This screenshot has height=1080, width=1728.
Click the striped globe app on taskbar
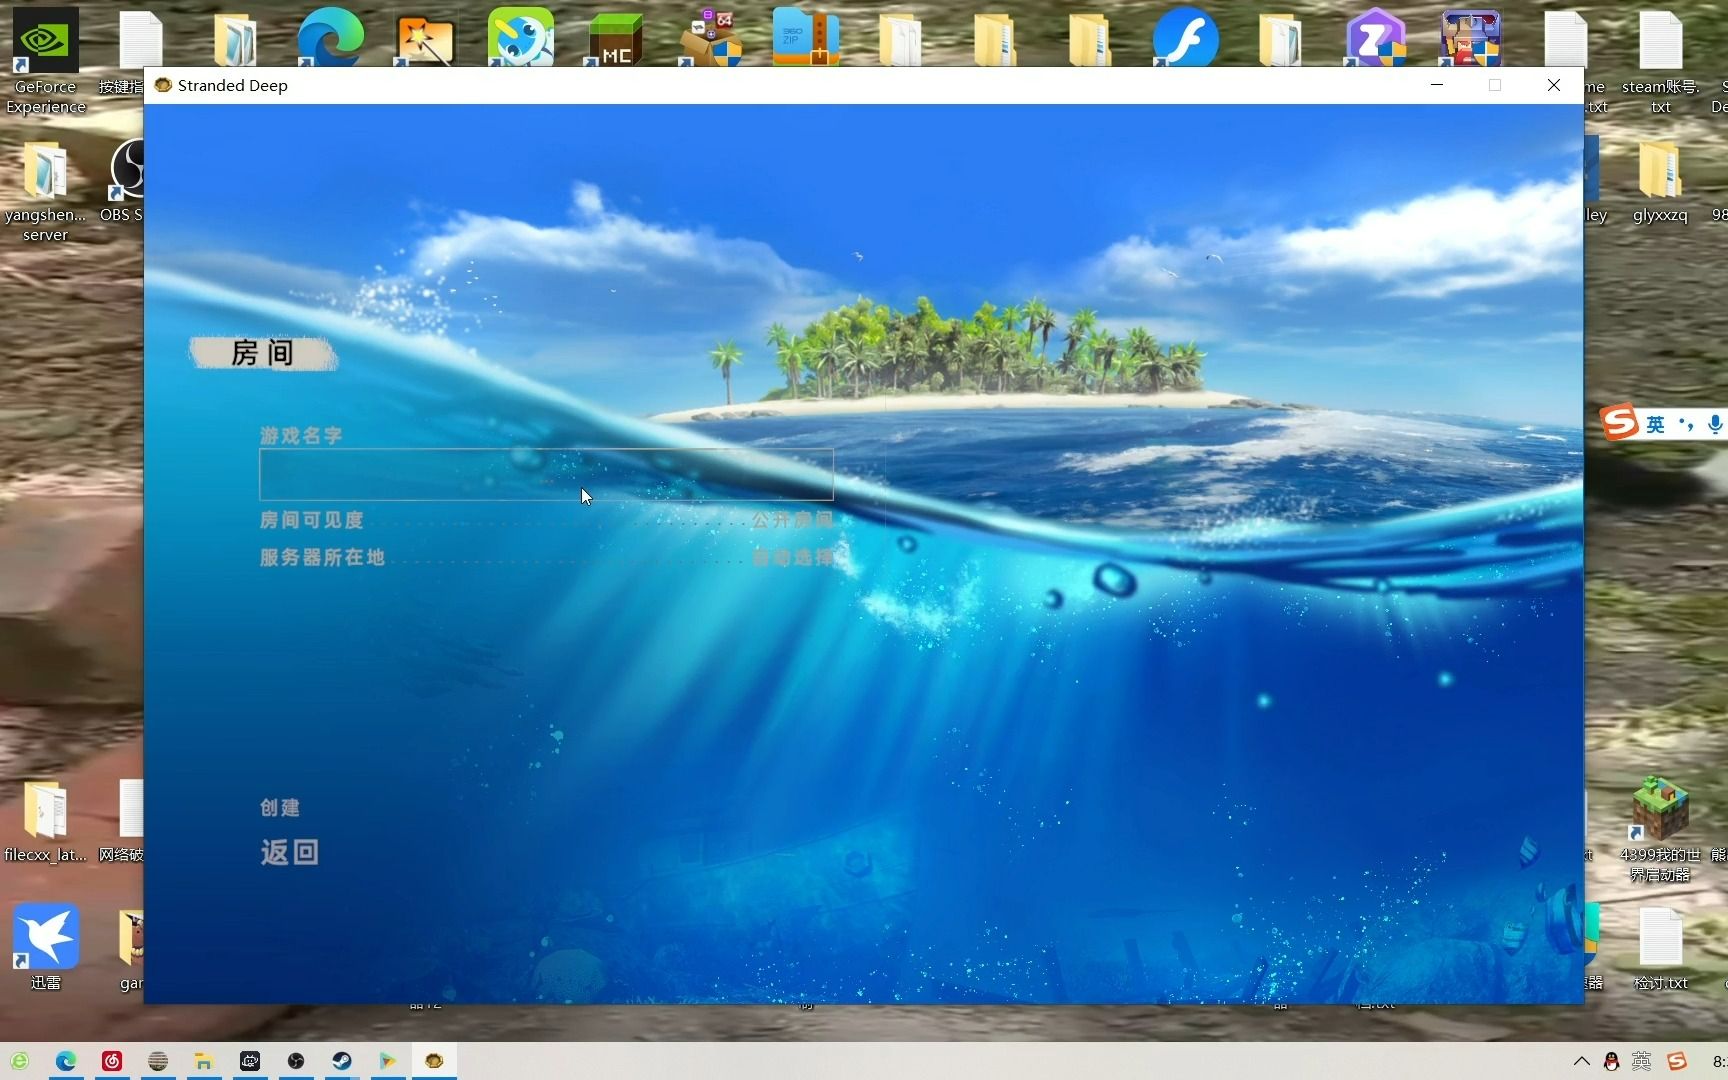(x=158, y=1061)
